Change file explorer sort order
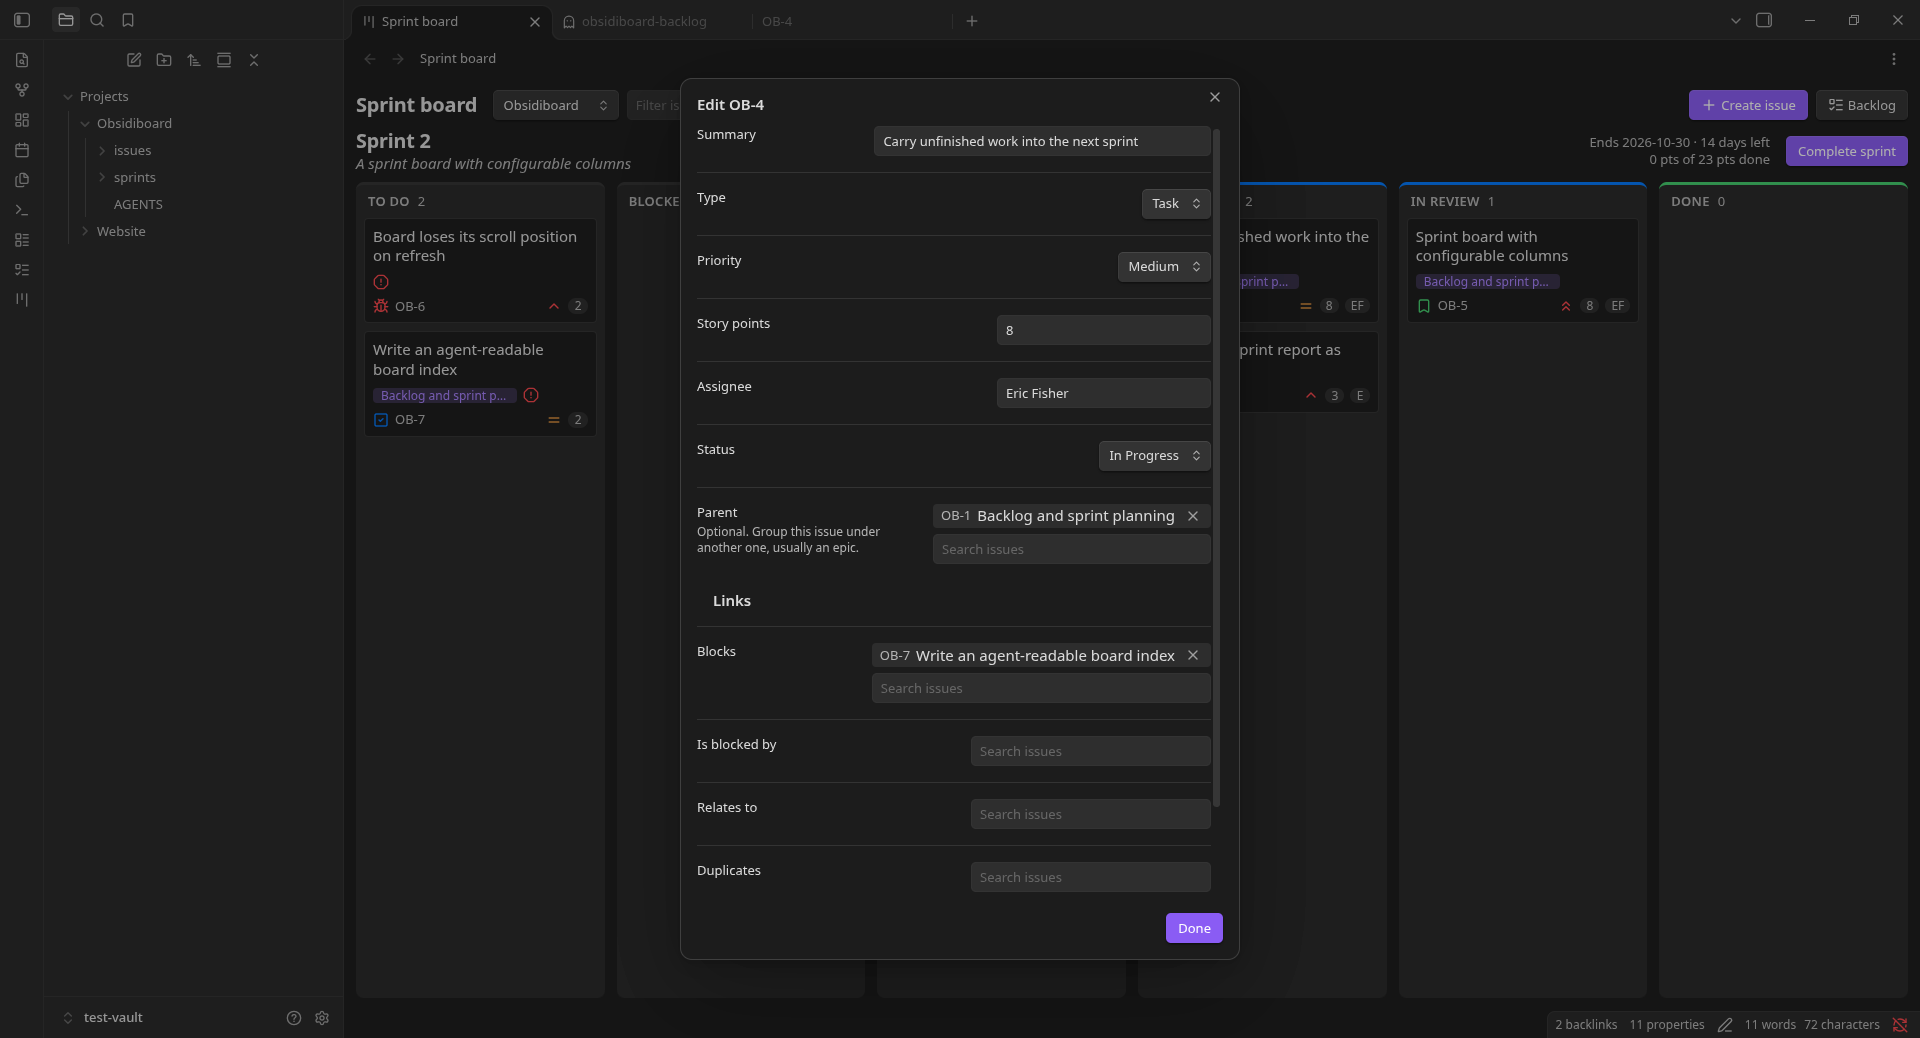 point(194,60)
